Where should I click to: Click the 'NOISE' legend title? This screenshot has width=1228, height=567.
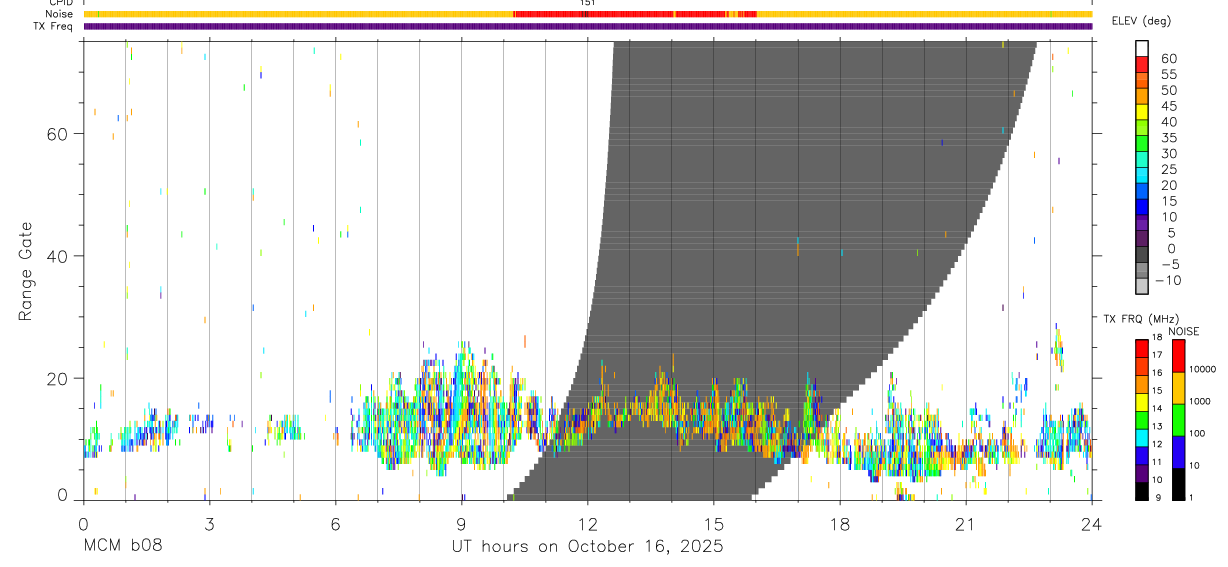pyautogui.click(x=1183, y=331)
